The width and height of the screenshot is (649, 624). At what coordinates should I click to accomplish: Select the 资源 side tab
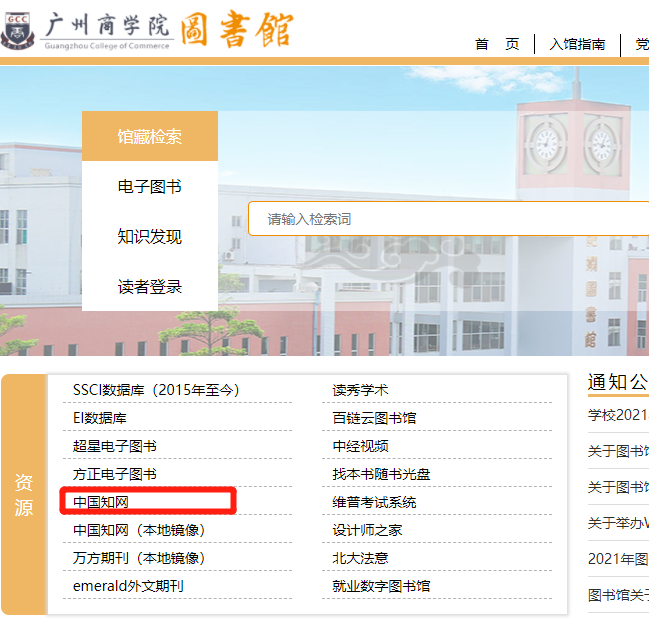(24, 495)
